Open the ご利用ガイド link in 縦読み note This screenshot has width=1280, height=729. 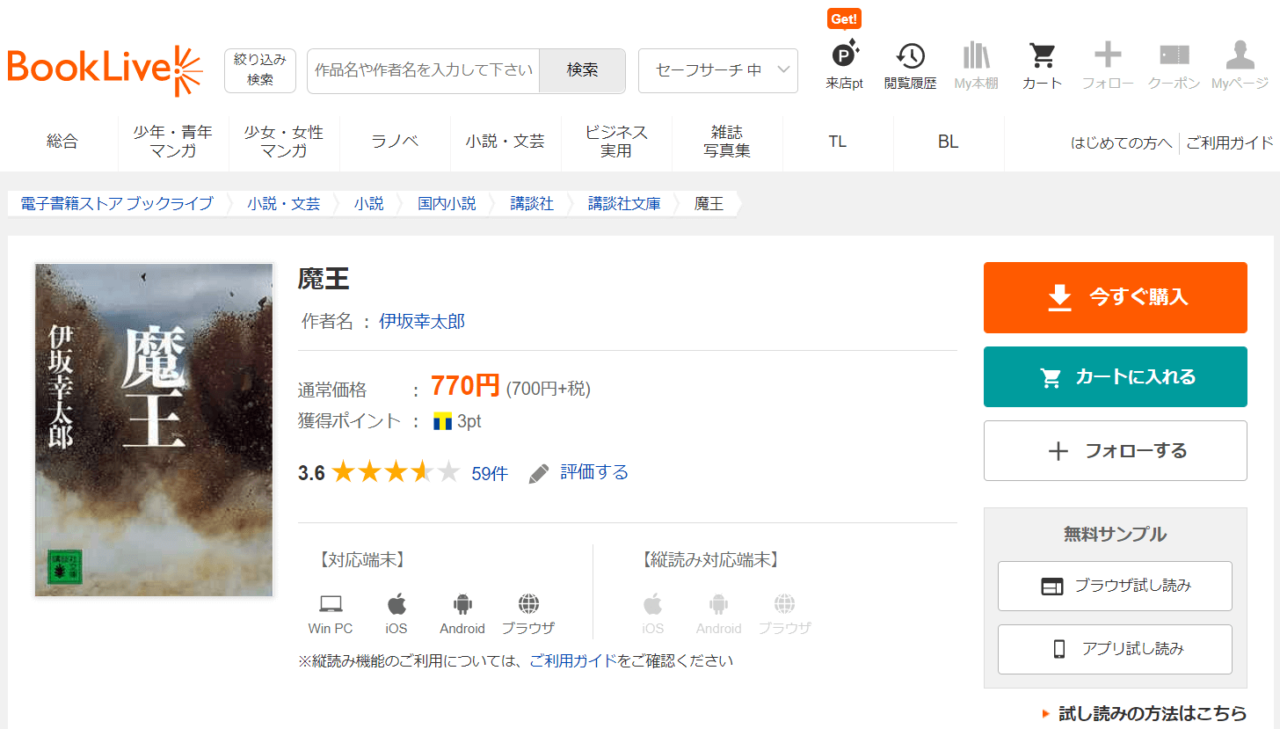point(573,661)
